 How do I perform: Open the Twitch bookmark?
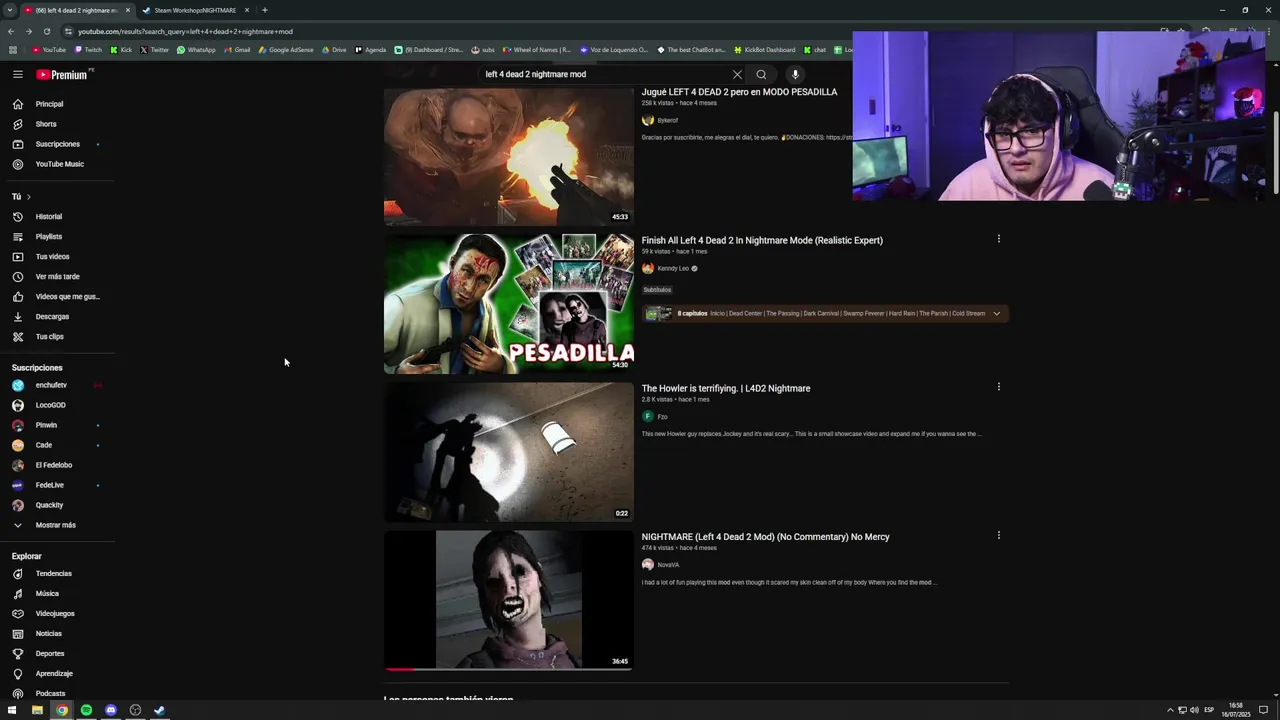[88, 50]
